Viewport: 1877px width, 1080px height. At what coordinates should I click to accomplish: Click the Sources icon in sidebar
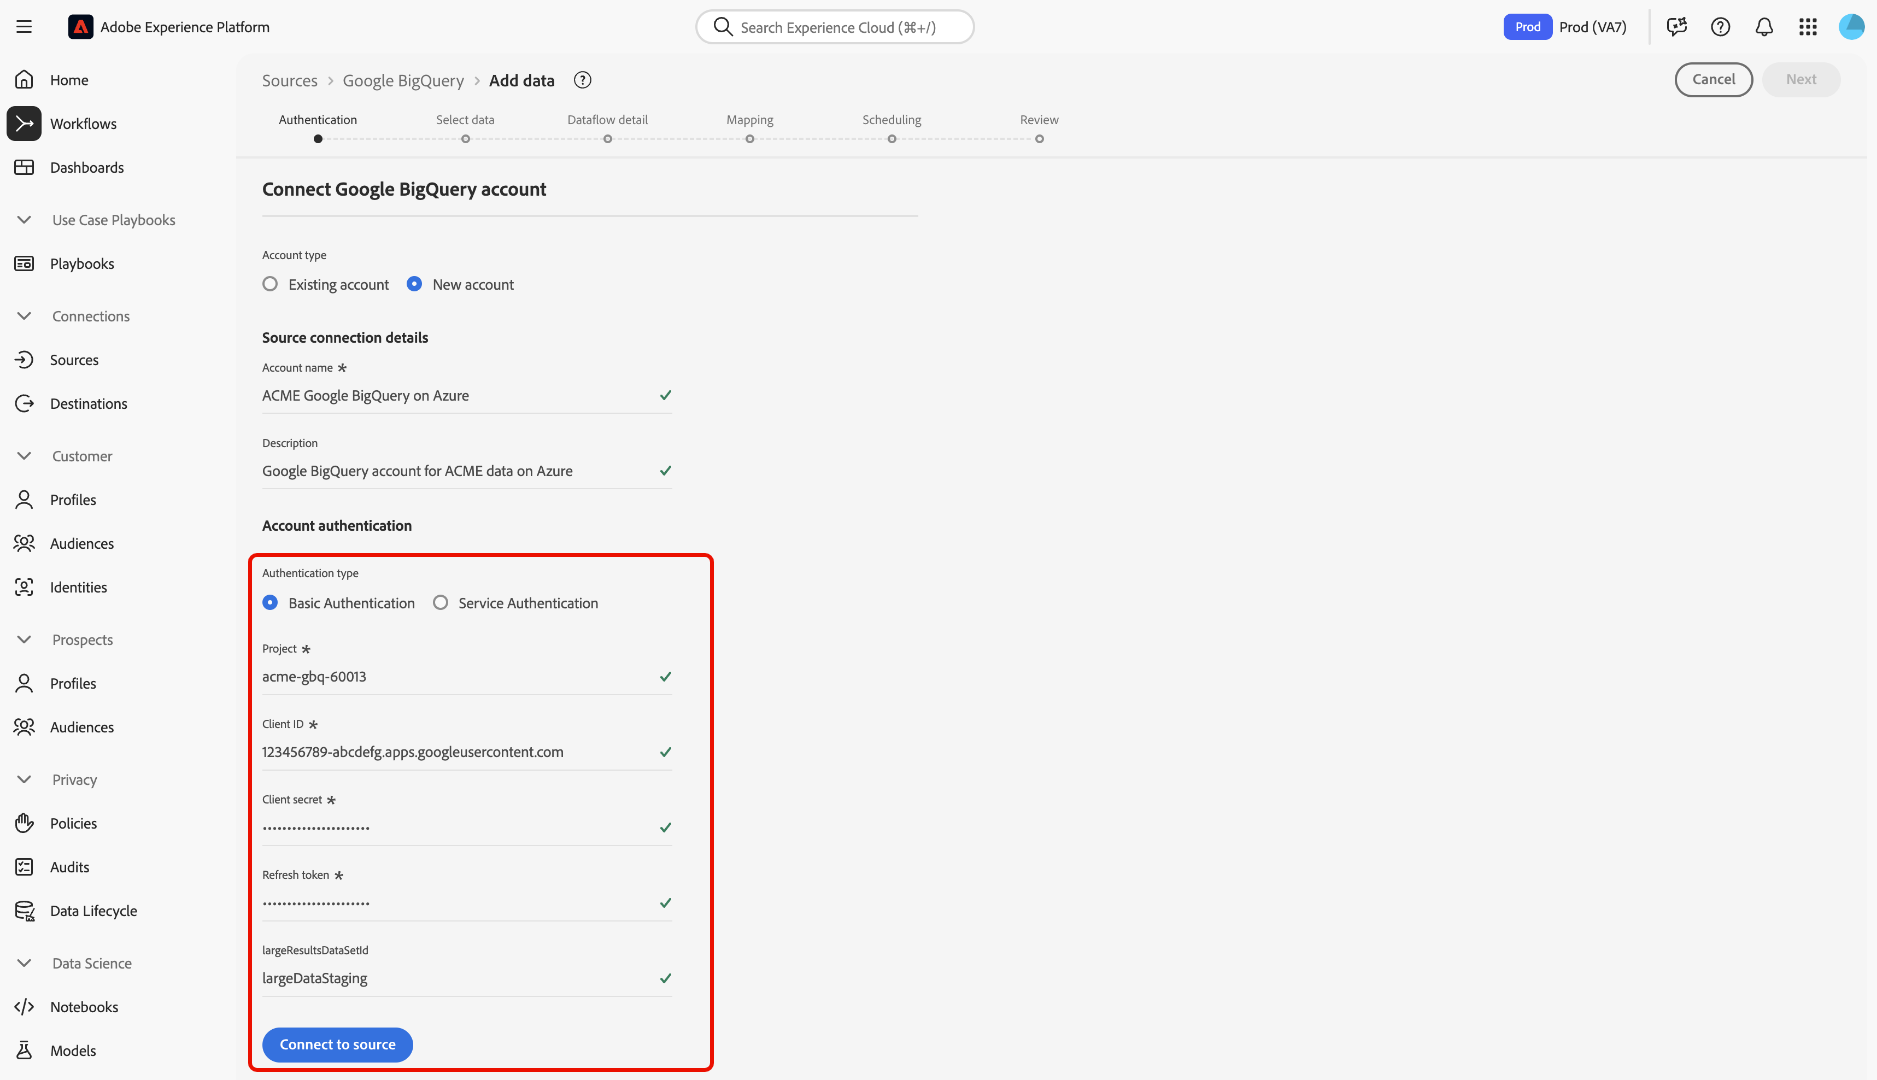(x=24, y=360)
